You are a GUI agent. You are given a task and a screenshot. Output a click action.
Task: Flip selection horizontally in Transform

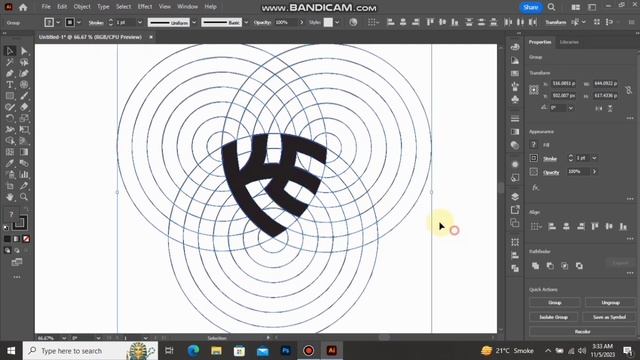coord(598,108)
